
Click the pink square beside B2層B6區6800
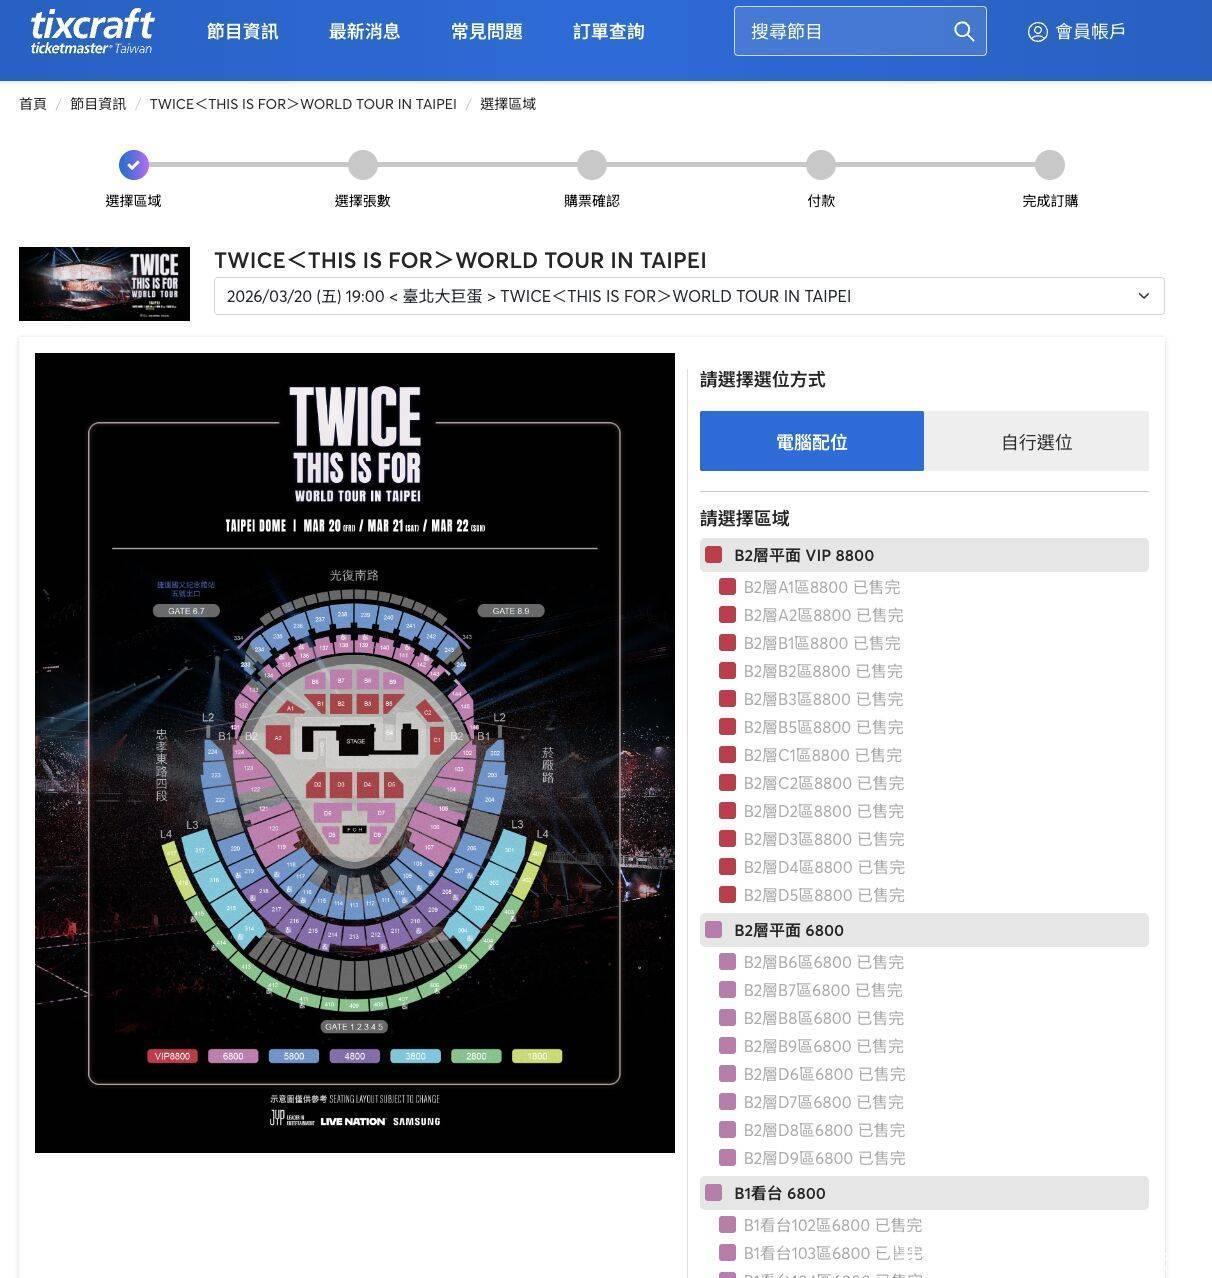[728, 962]
